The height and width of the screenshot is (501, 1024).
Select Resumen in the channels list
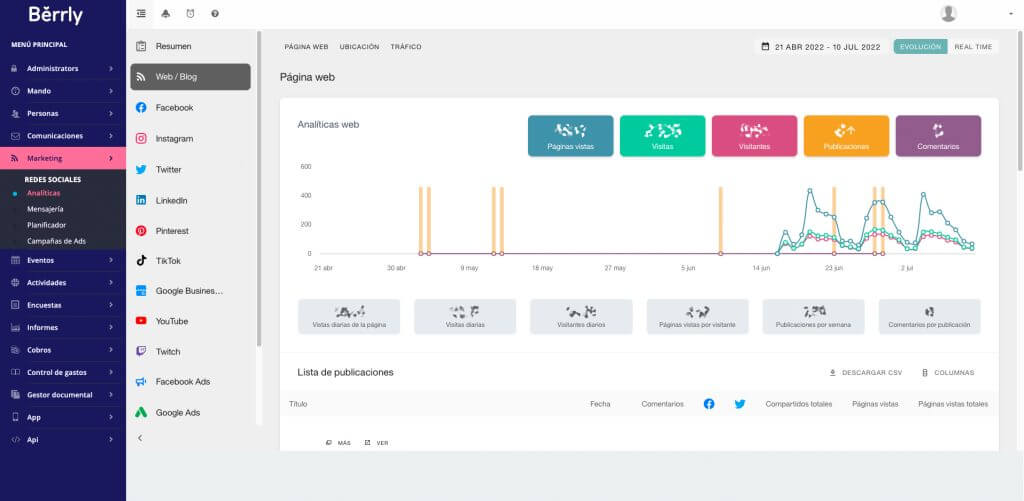190,46
